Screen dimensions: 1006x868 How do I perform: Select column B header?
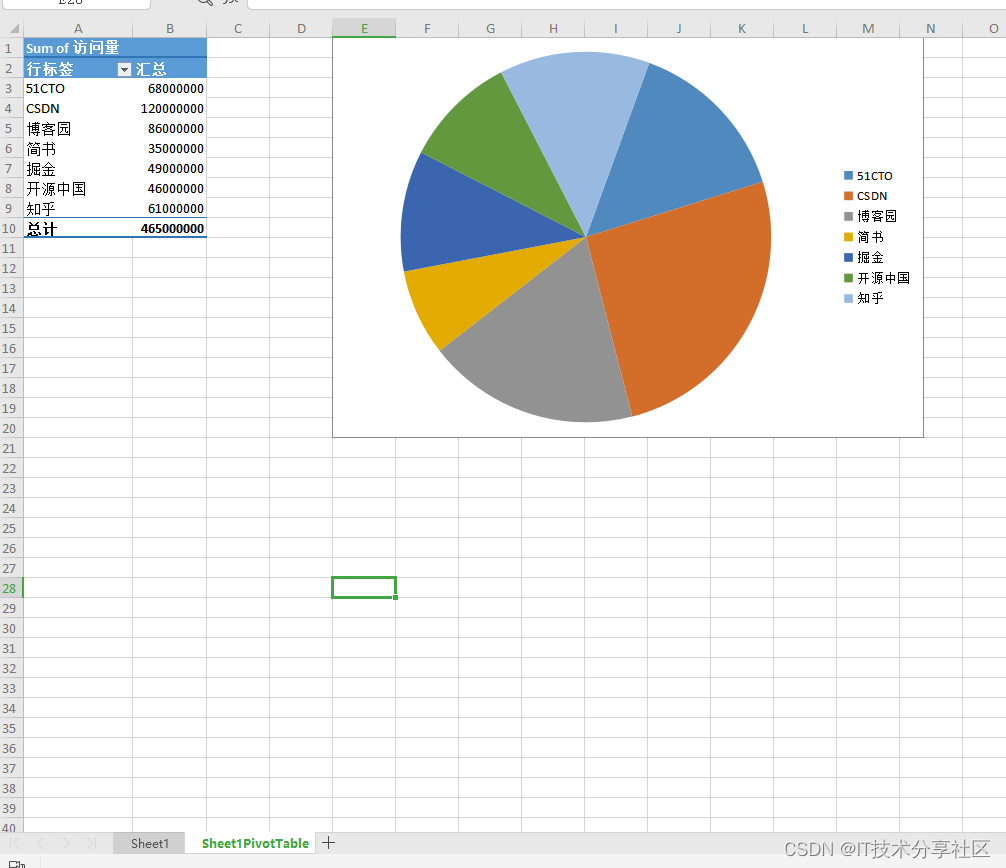170,28
